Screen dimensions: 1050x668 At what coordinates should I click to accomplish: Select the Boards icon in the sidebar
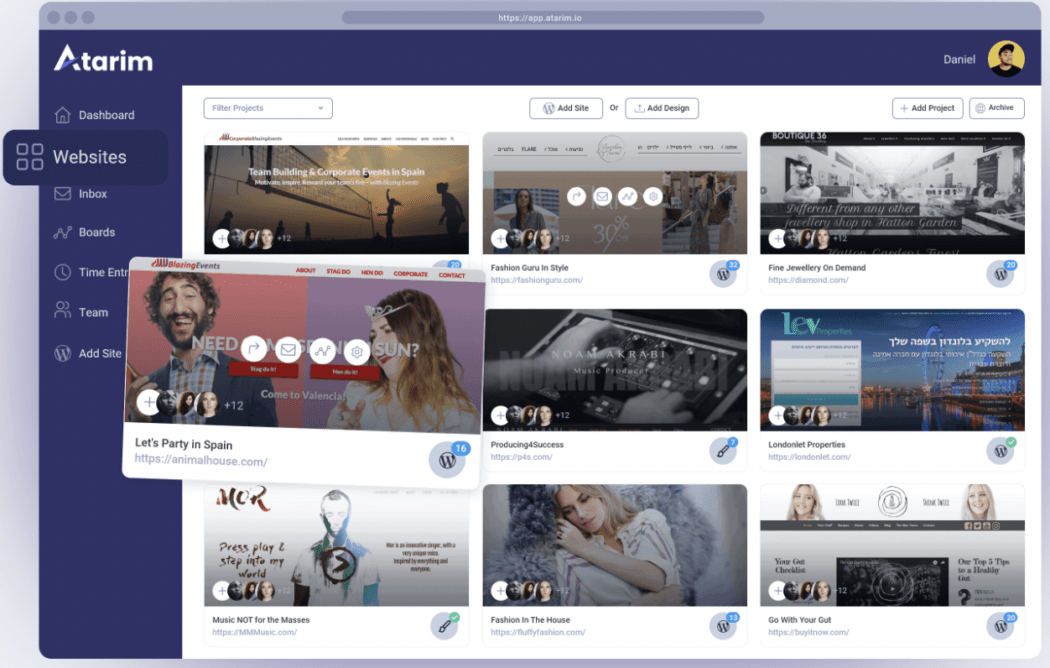pyautogui.click(x=62, y=232)
